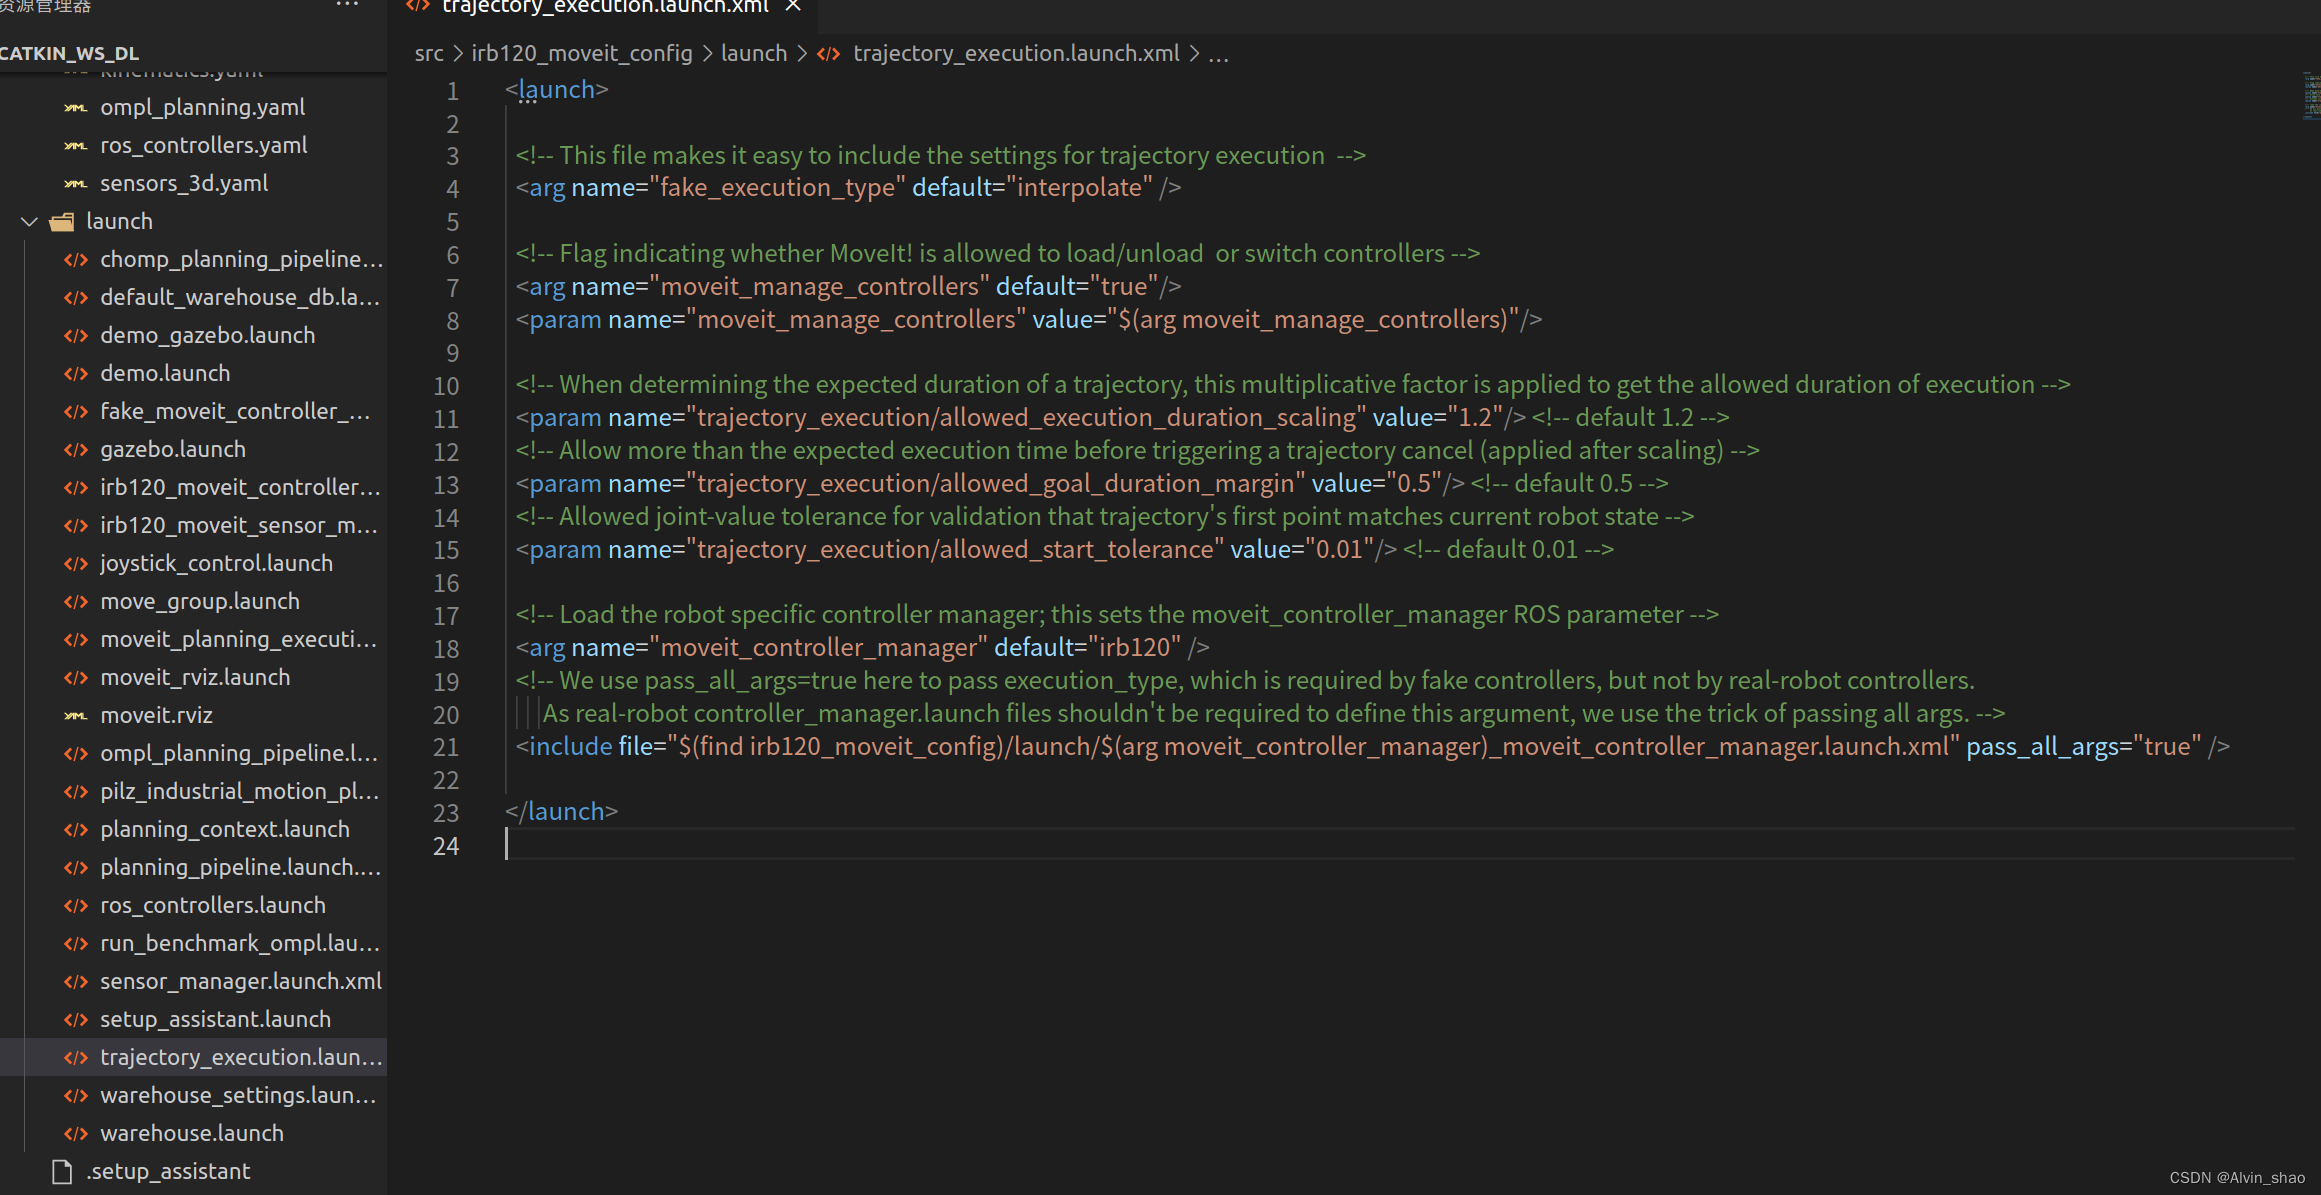Click the XML icon beside sensor_manager.launch.xml
Screen dimensions: 2321x1195
coord(75,981)
